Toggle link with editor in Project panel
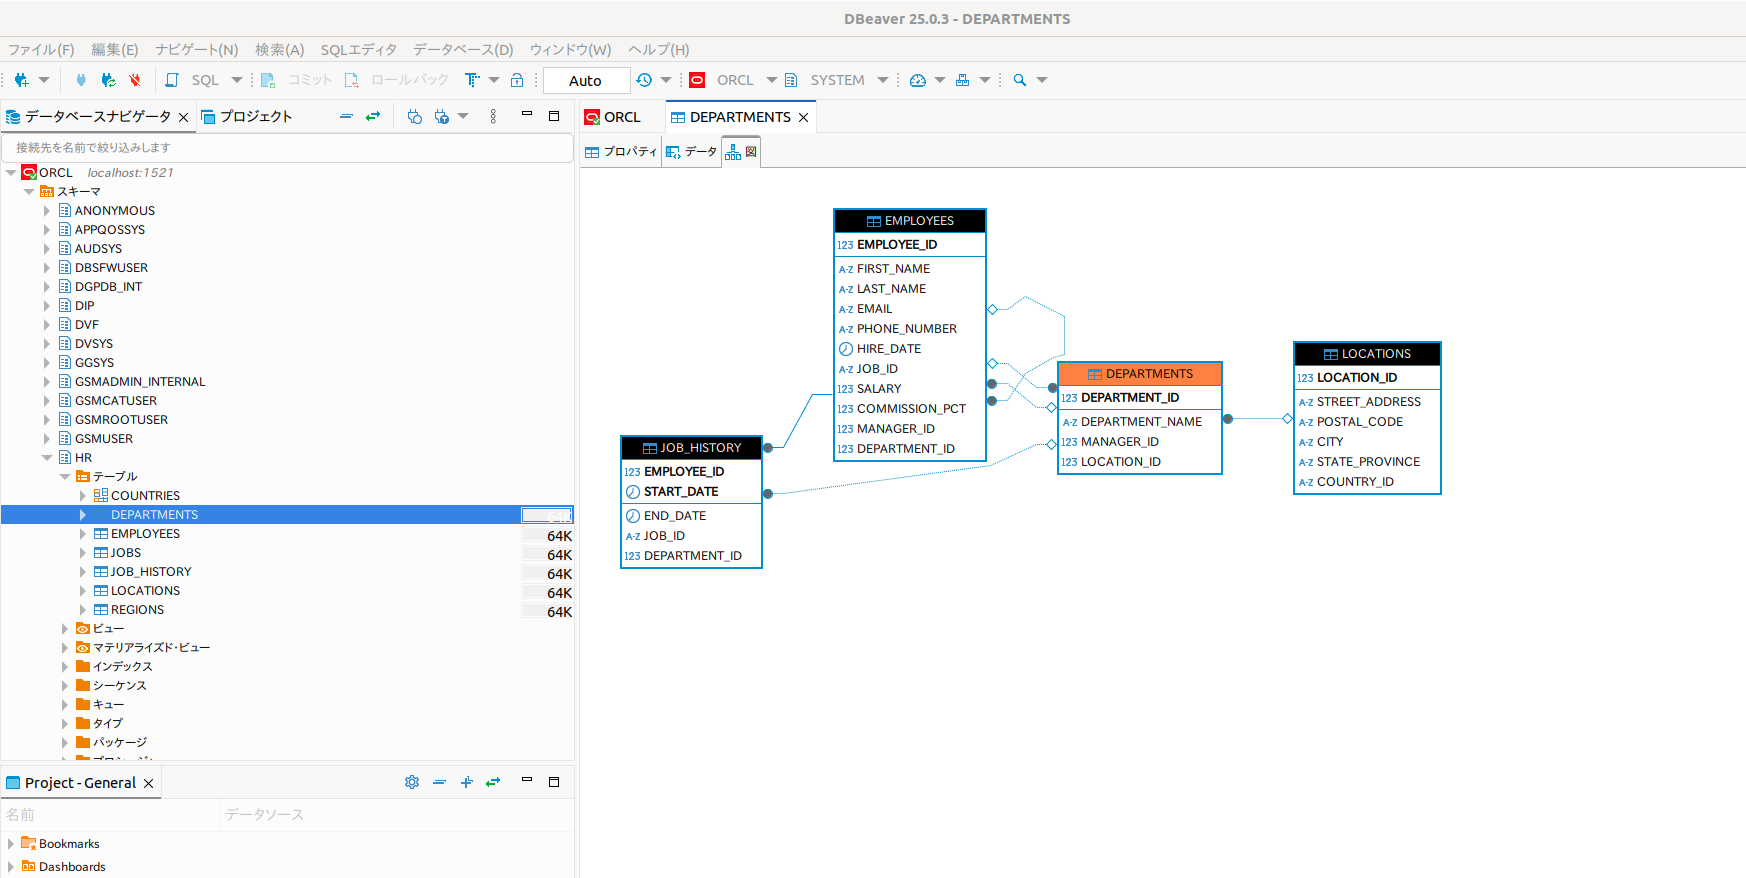 click(493, 782)
